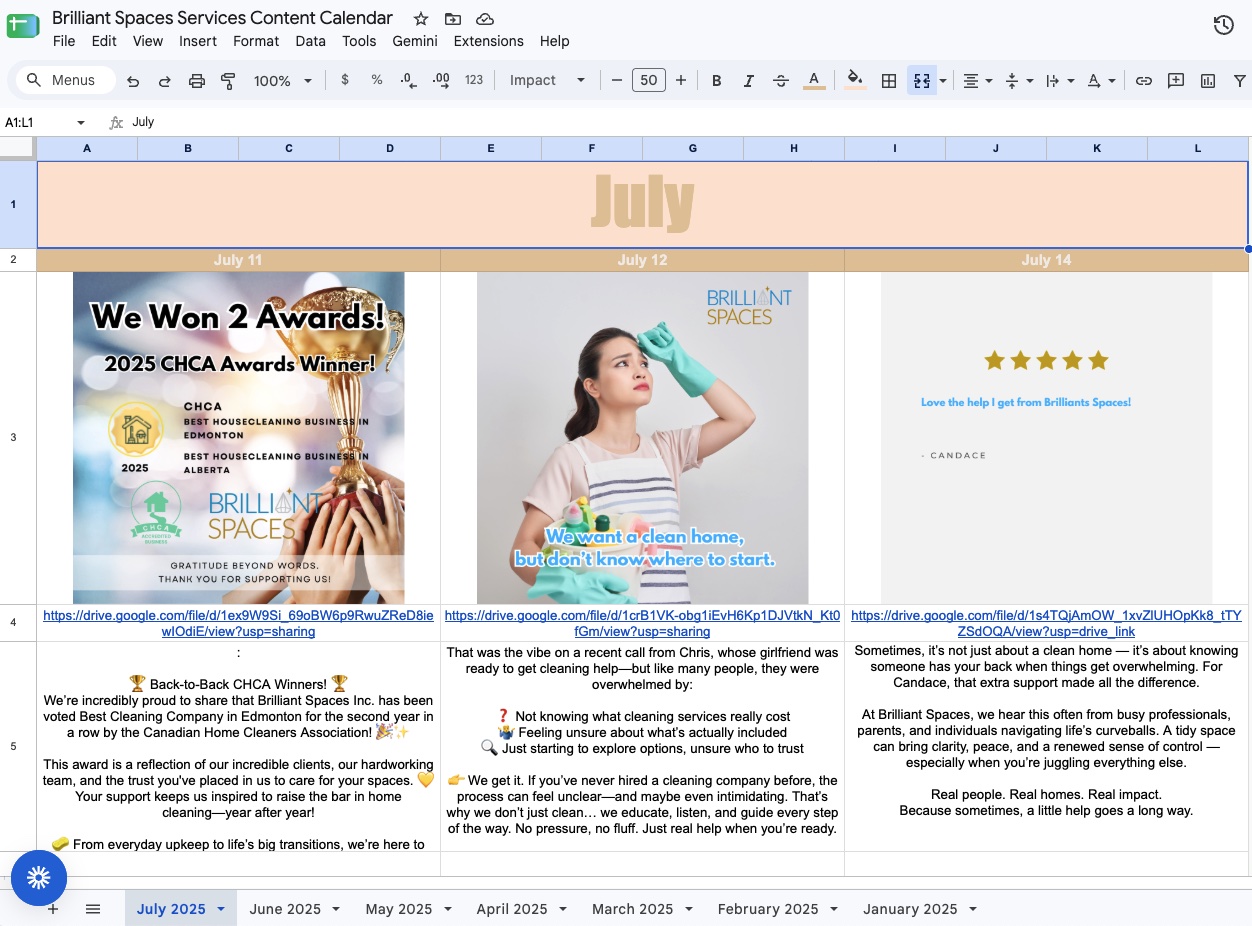Open the Extensions menu

488,41
